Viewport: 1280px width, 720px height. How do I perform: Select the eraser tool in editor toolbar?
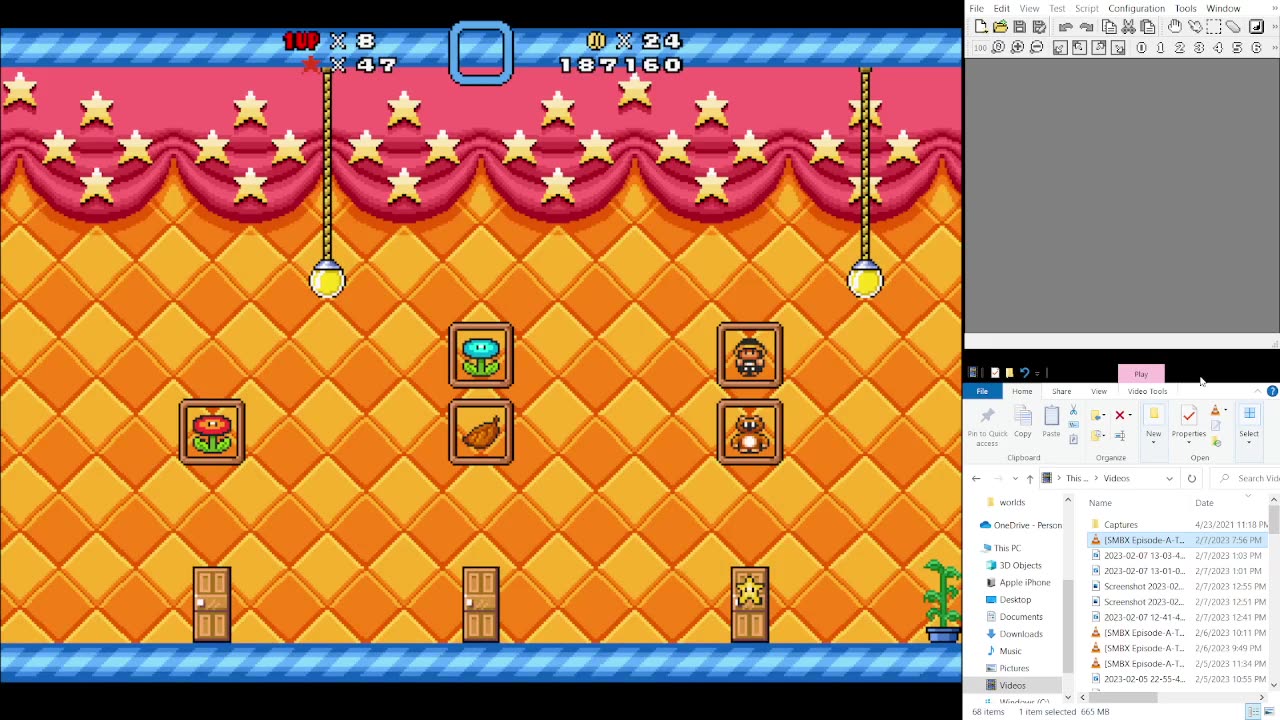[1233, 27]
